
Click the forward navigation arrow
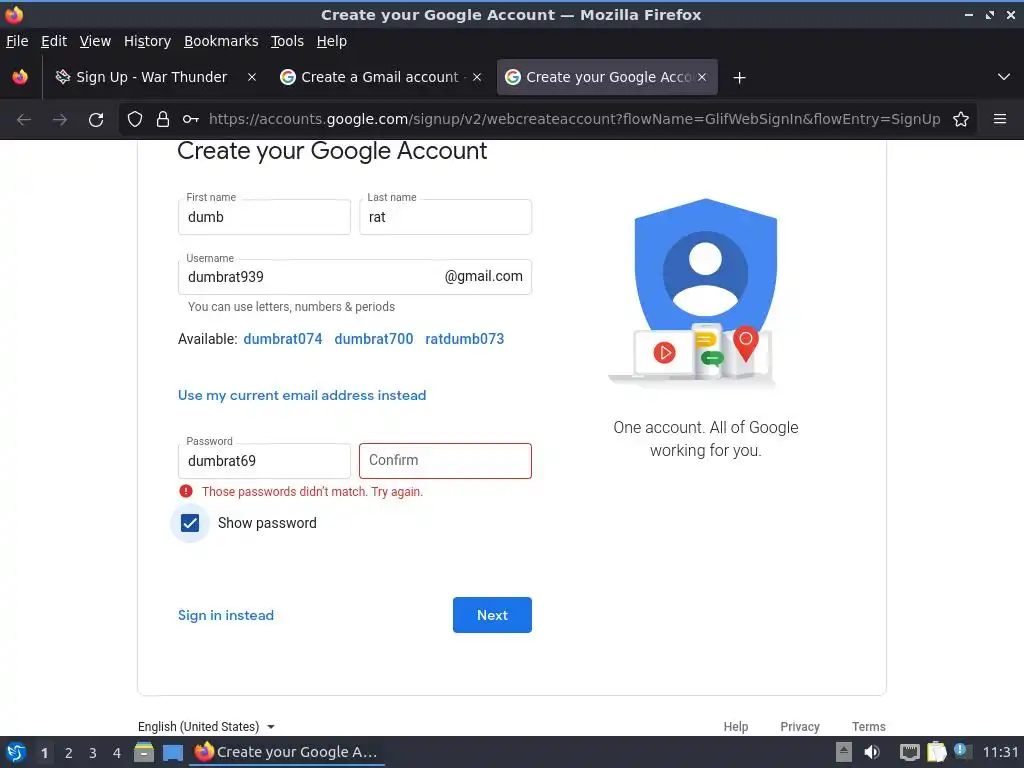59,120
